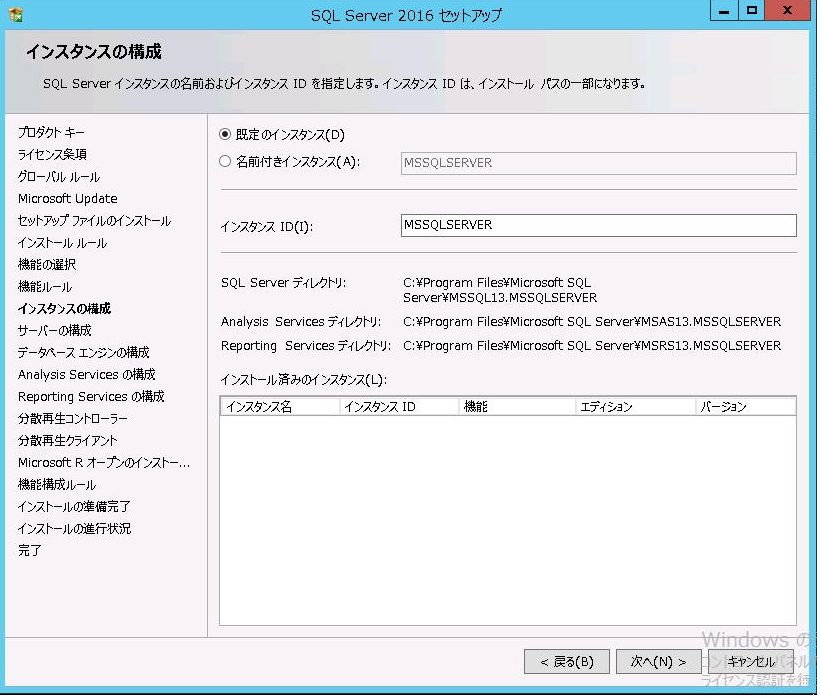Screen dimensions: 820x698
Task: Click the インスタンス名 column header
Action: tap(280, 407)
